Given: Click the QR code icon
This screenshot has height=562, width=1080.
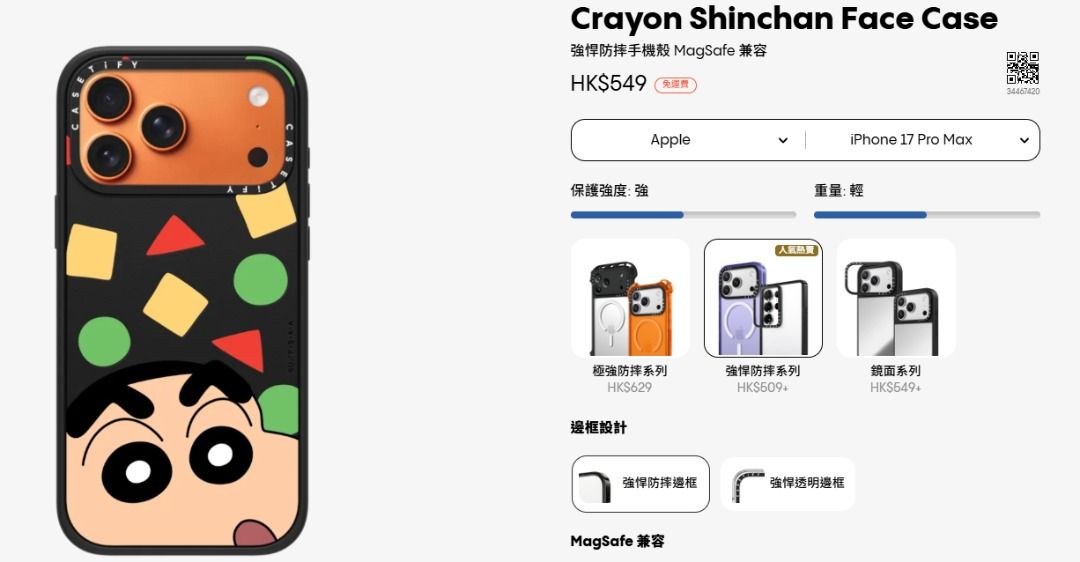Looking at the screenshot, I should [x=1023, y=68].
